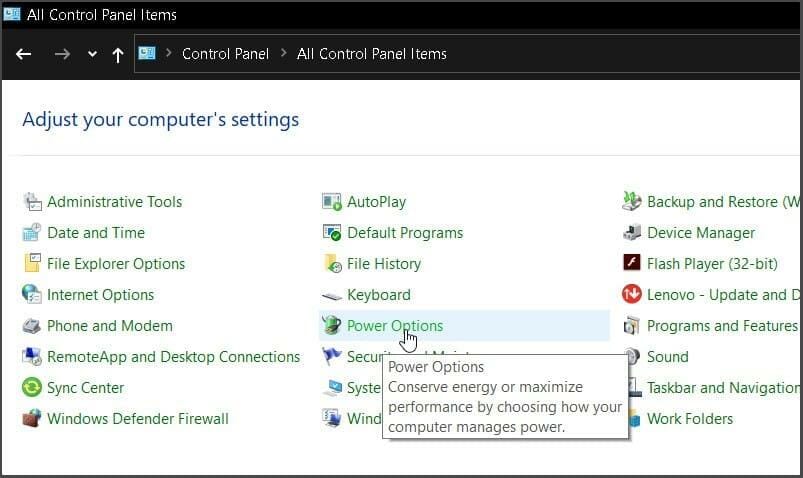Screen dimensions: 803x478
Task: Click the AutoPlay icon
Action: [331, 202]
